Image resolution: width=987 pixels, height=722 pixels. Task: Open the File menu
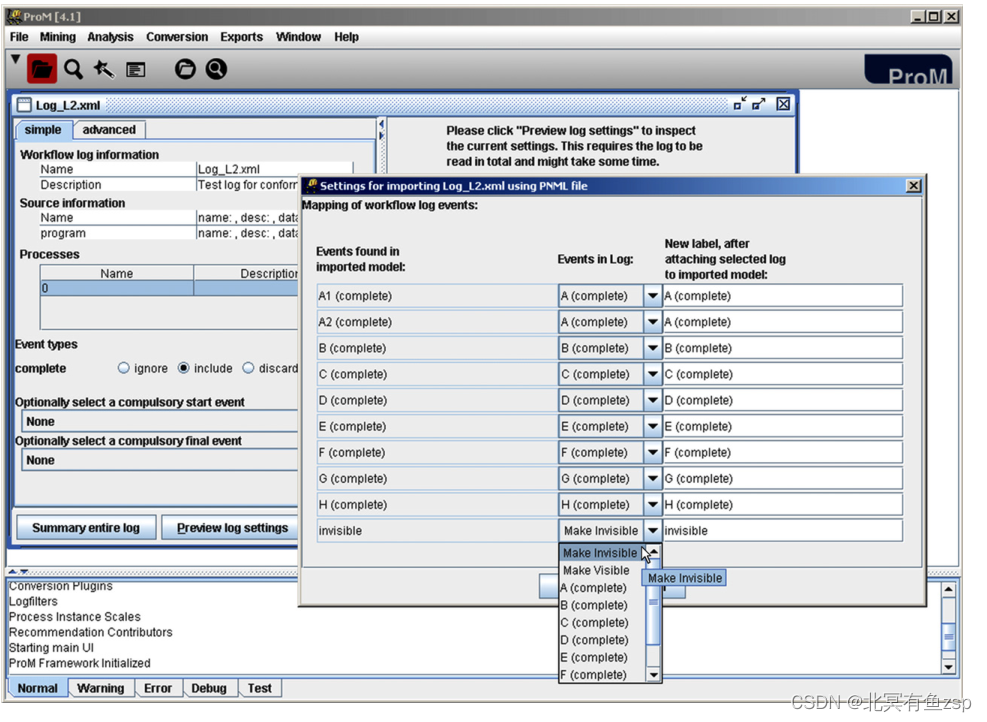pos(19,37)
